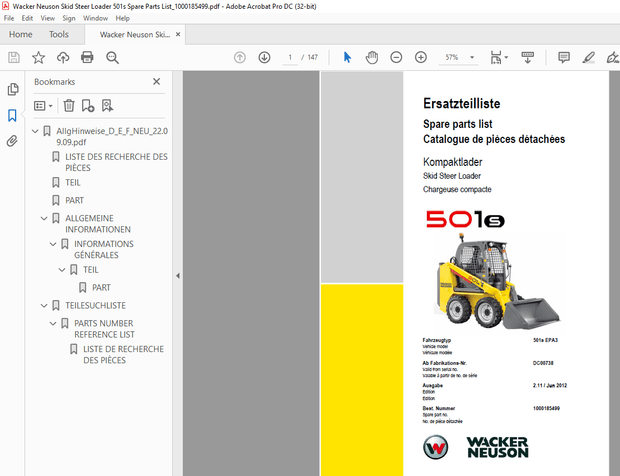Collapse PARTS NUMBER REFERENCE LIST bookmark

[53, 323]
